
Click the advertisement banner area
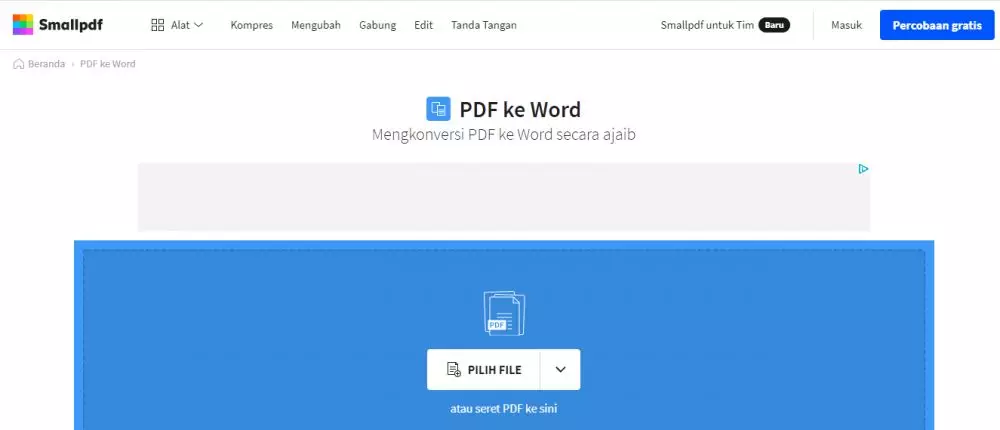pos(504,196)
